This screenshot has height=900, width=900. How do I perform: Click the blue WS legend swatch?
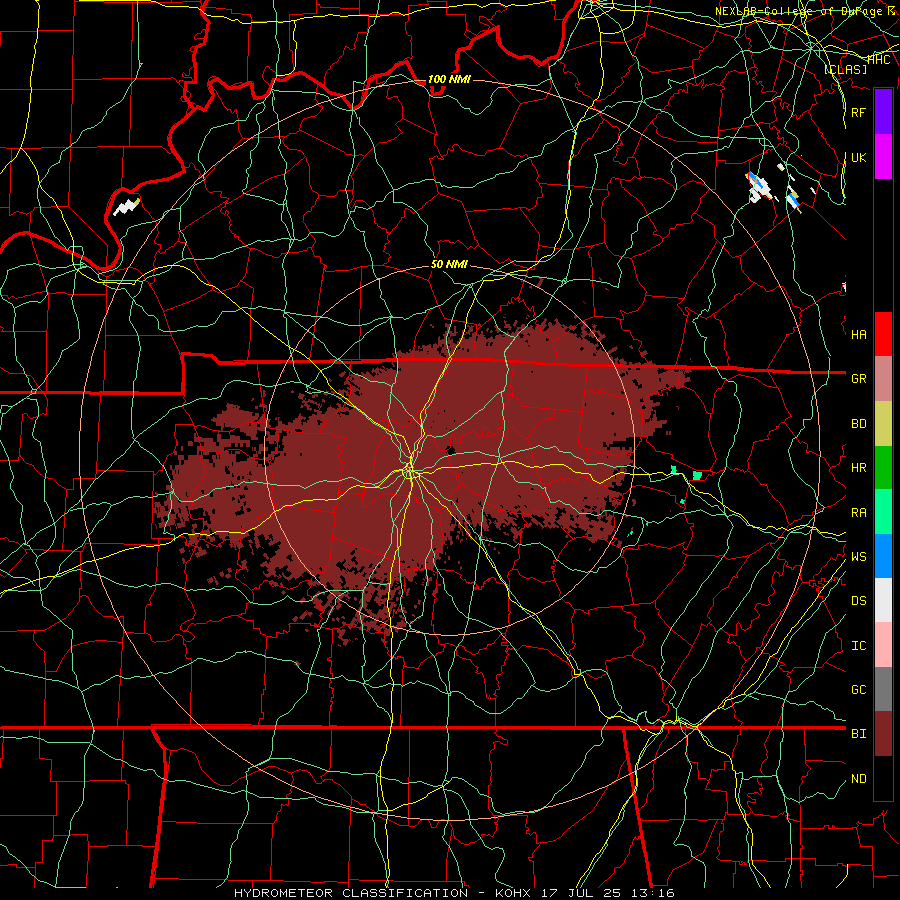(x=883, y=556)
